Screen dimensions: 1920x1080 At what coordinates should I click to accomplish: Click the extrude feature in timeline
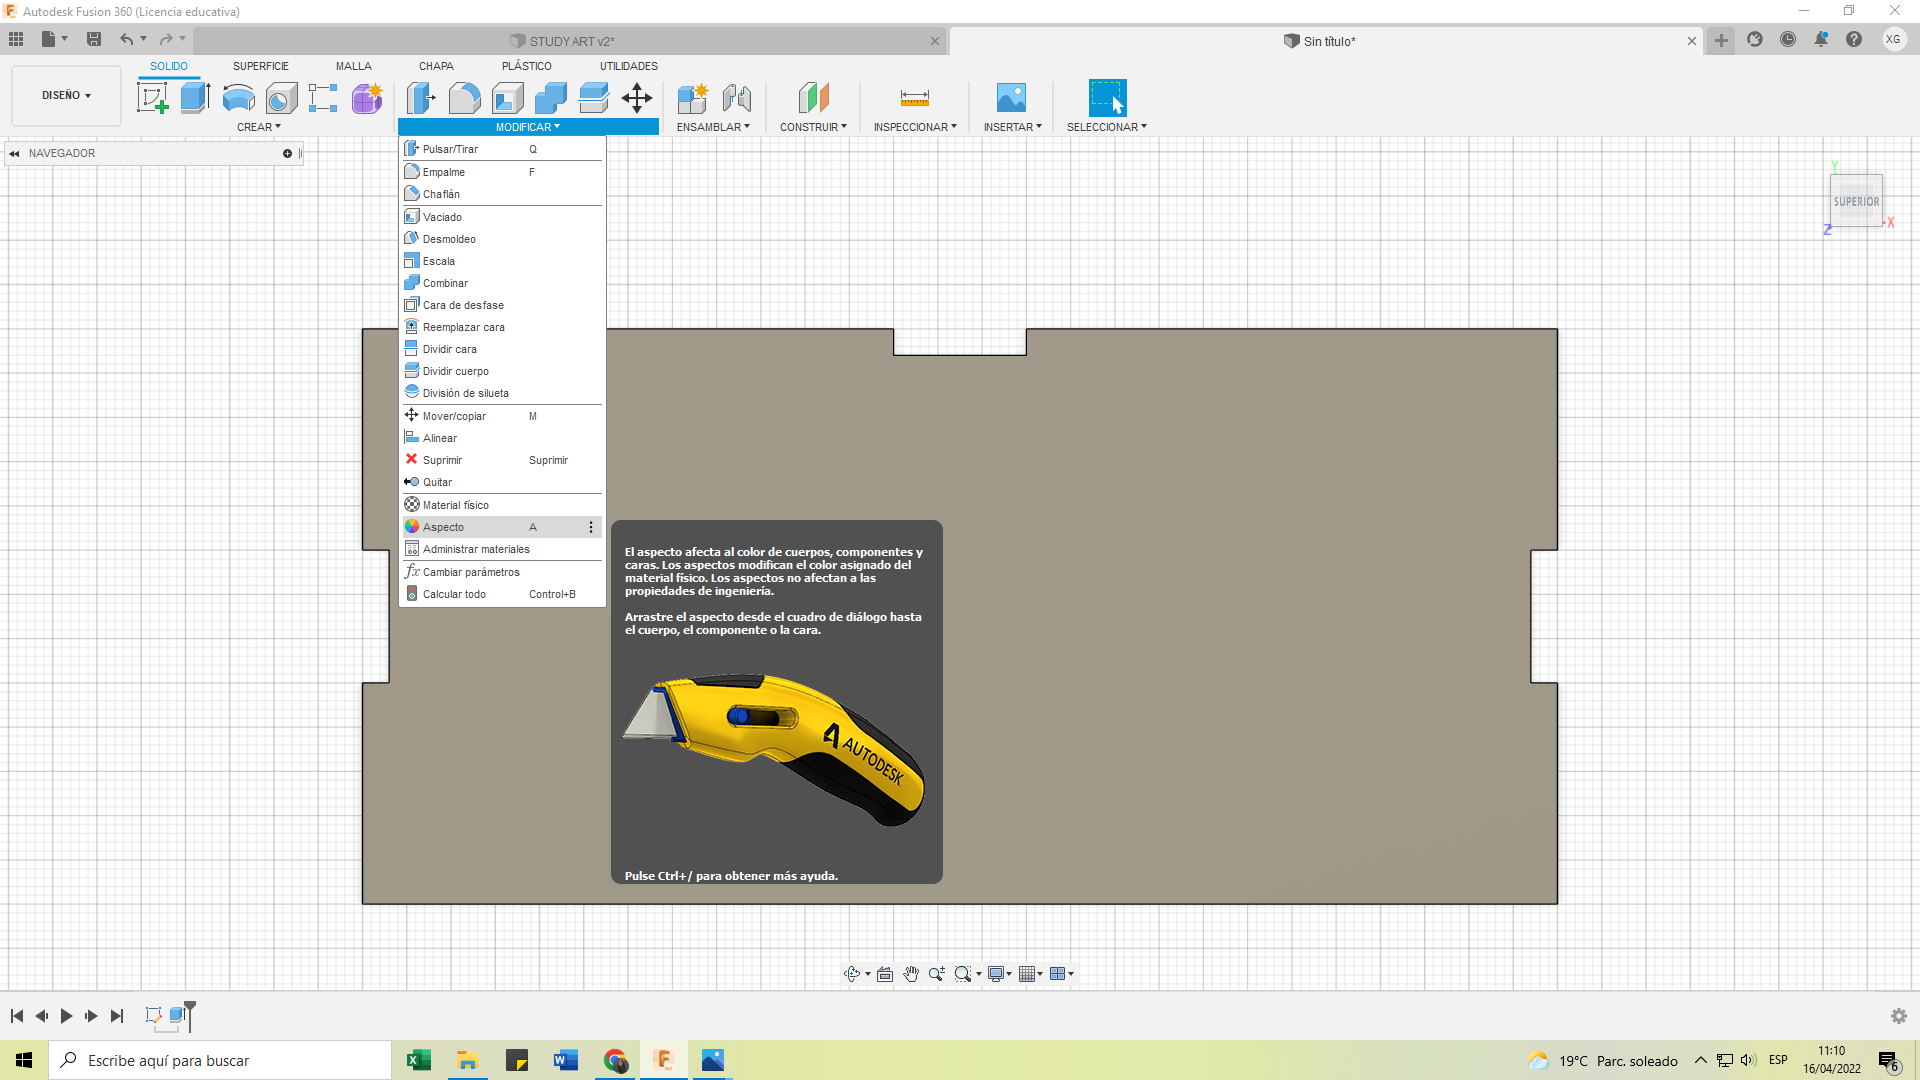pos(178,1015)
